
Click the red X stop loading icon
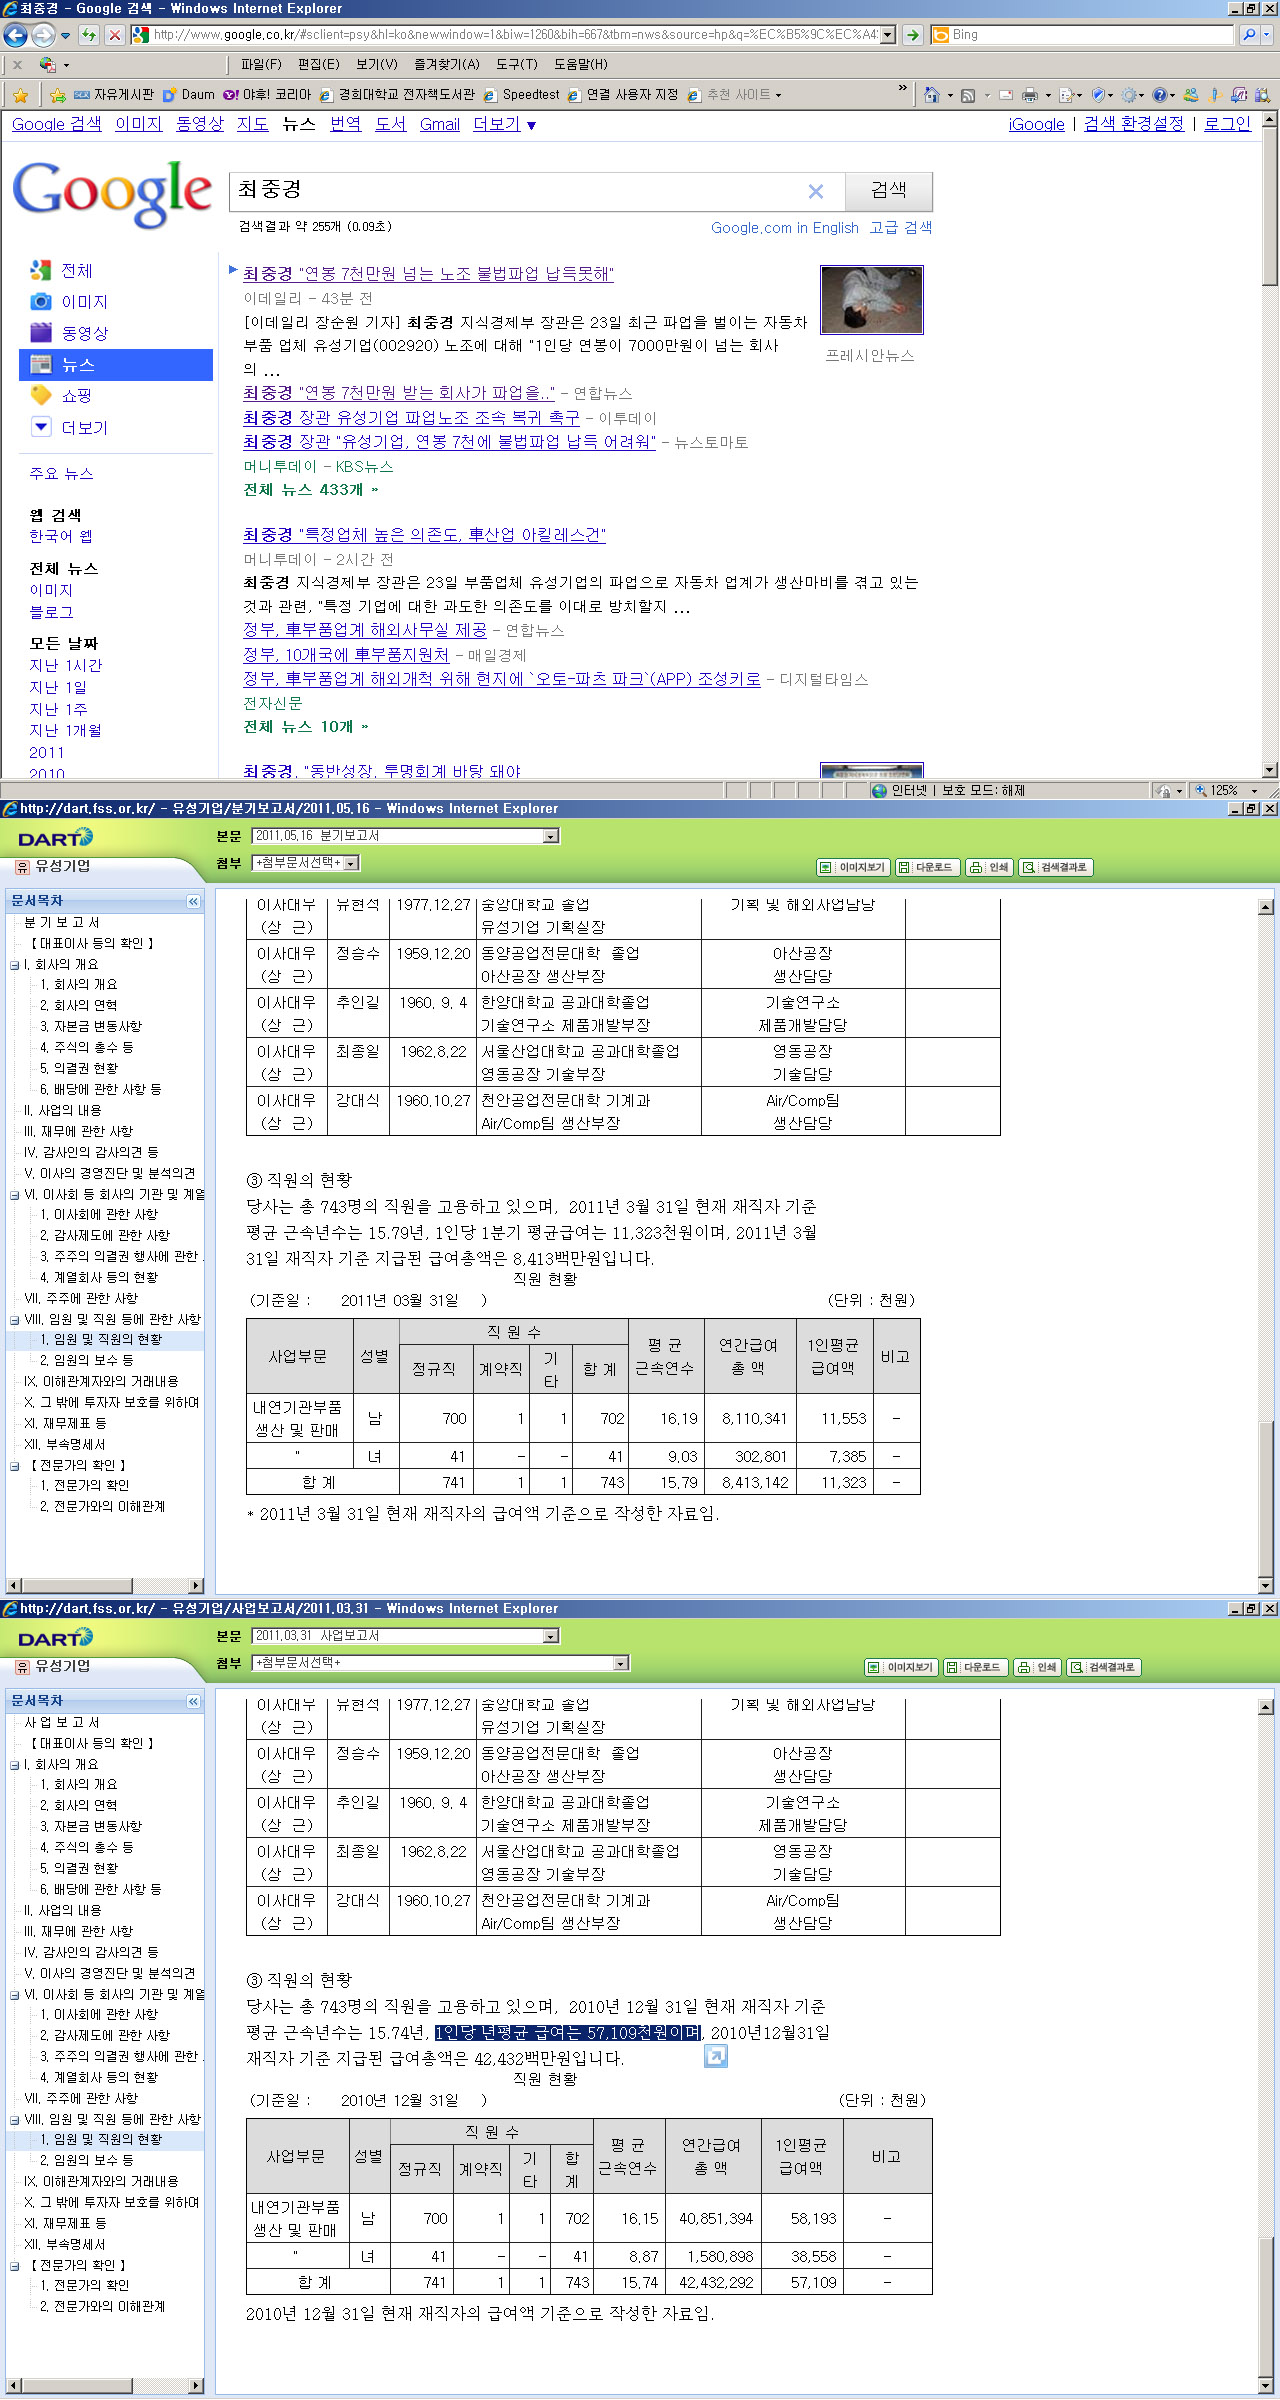coord(115,35)
